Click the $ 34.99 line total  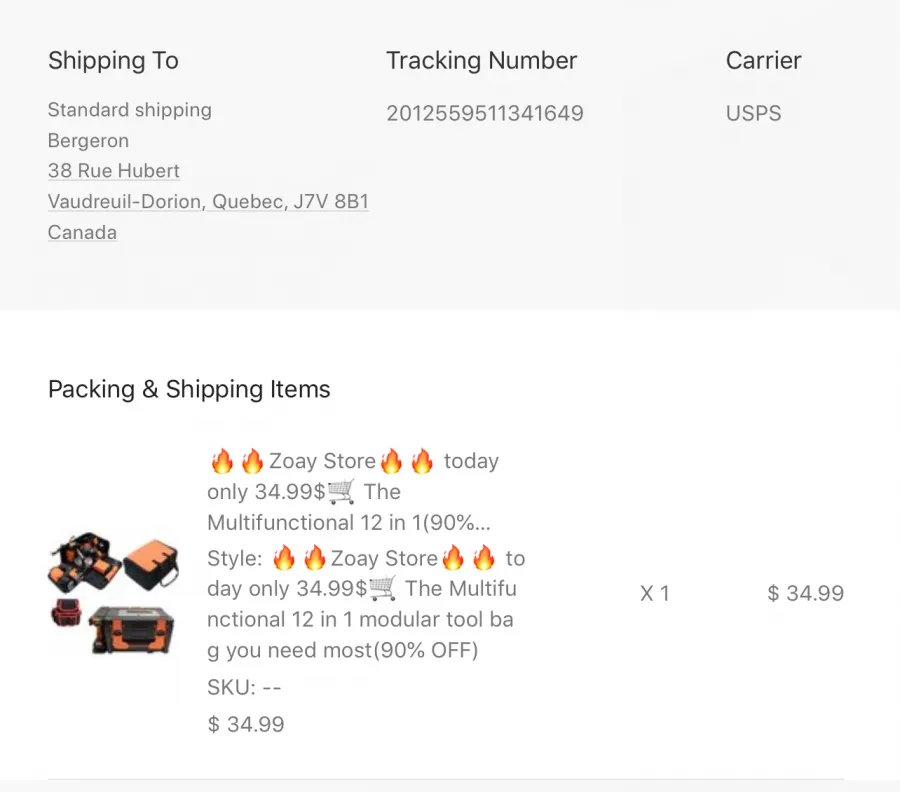click(805, 593)
